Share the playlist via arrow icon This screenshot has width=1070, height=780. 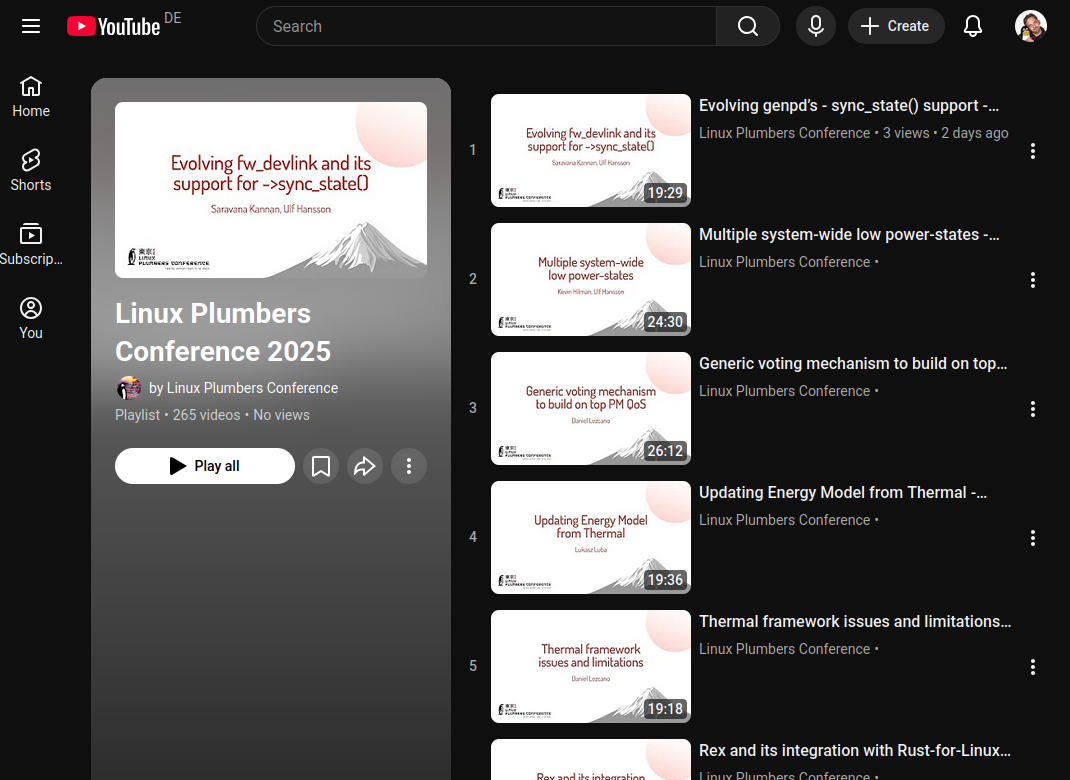(x=365, y=466)
